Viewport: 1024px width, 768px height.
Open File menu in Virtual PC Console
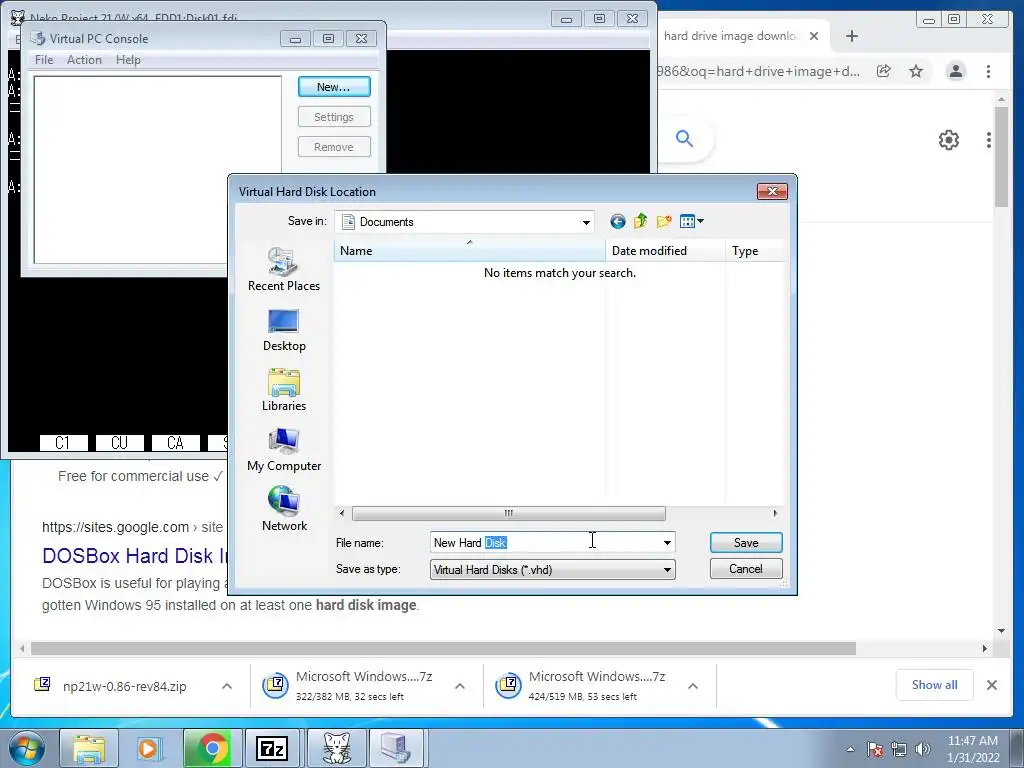(x=44, y=60)
